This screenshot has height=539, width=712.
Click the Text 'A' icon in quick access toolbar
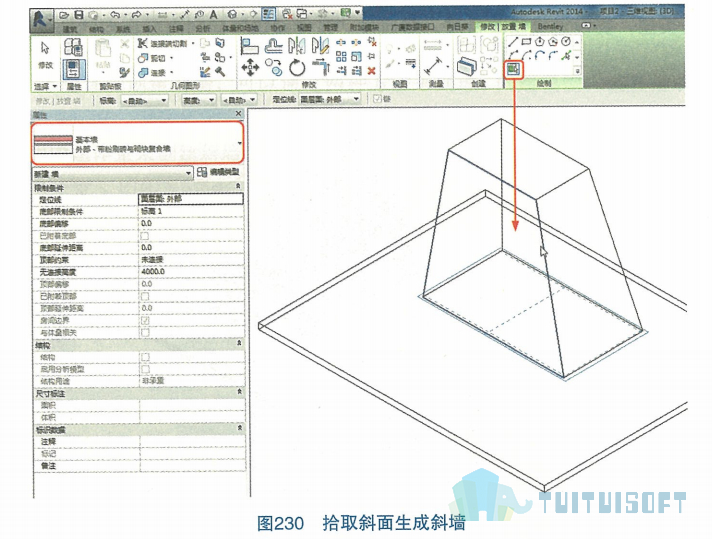[x=213, y=15]
